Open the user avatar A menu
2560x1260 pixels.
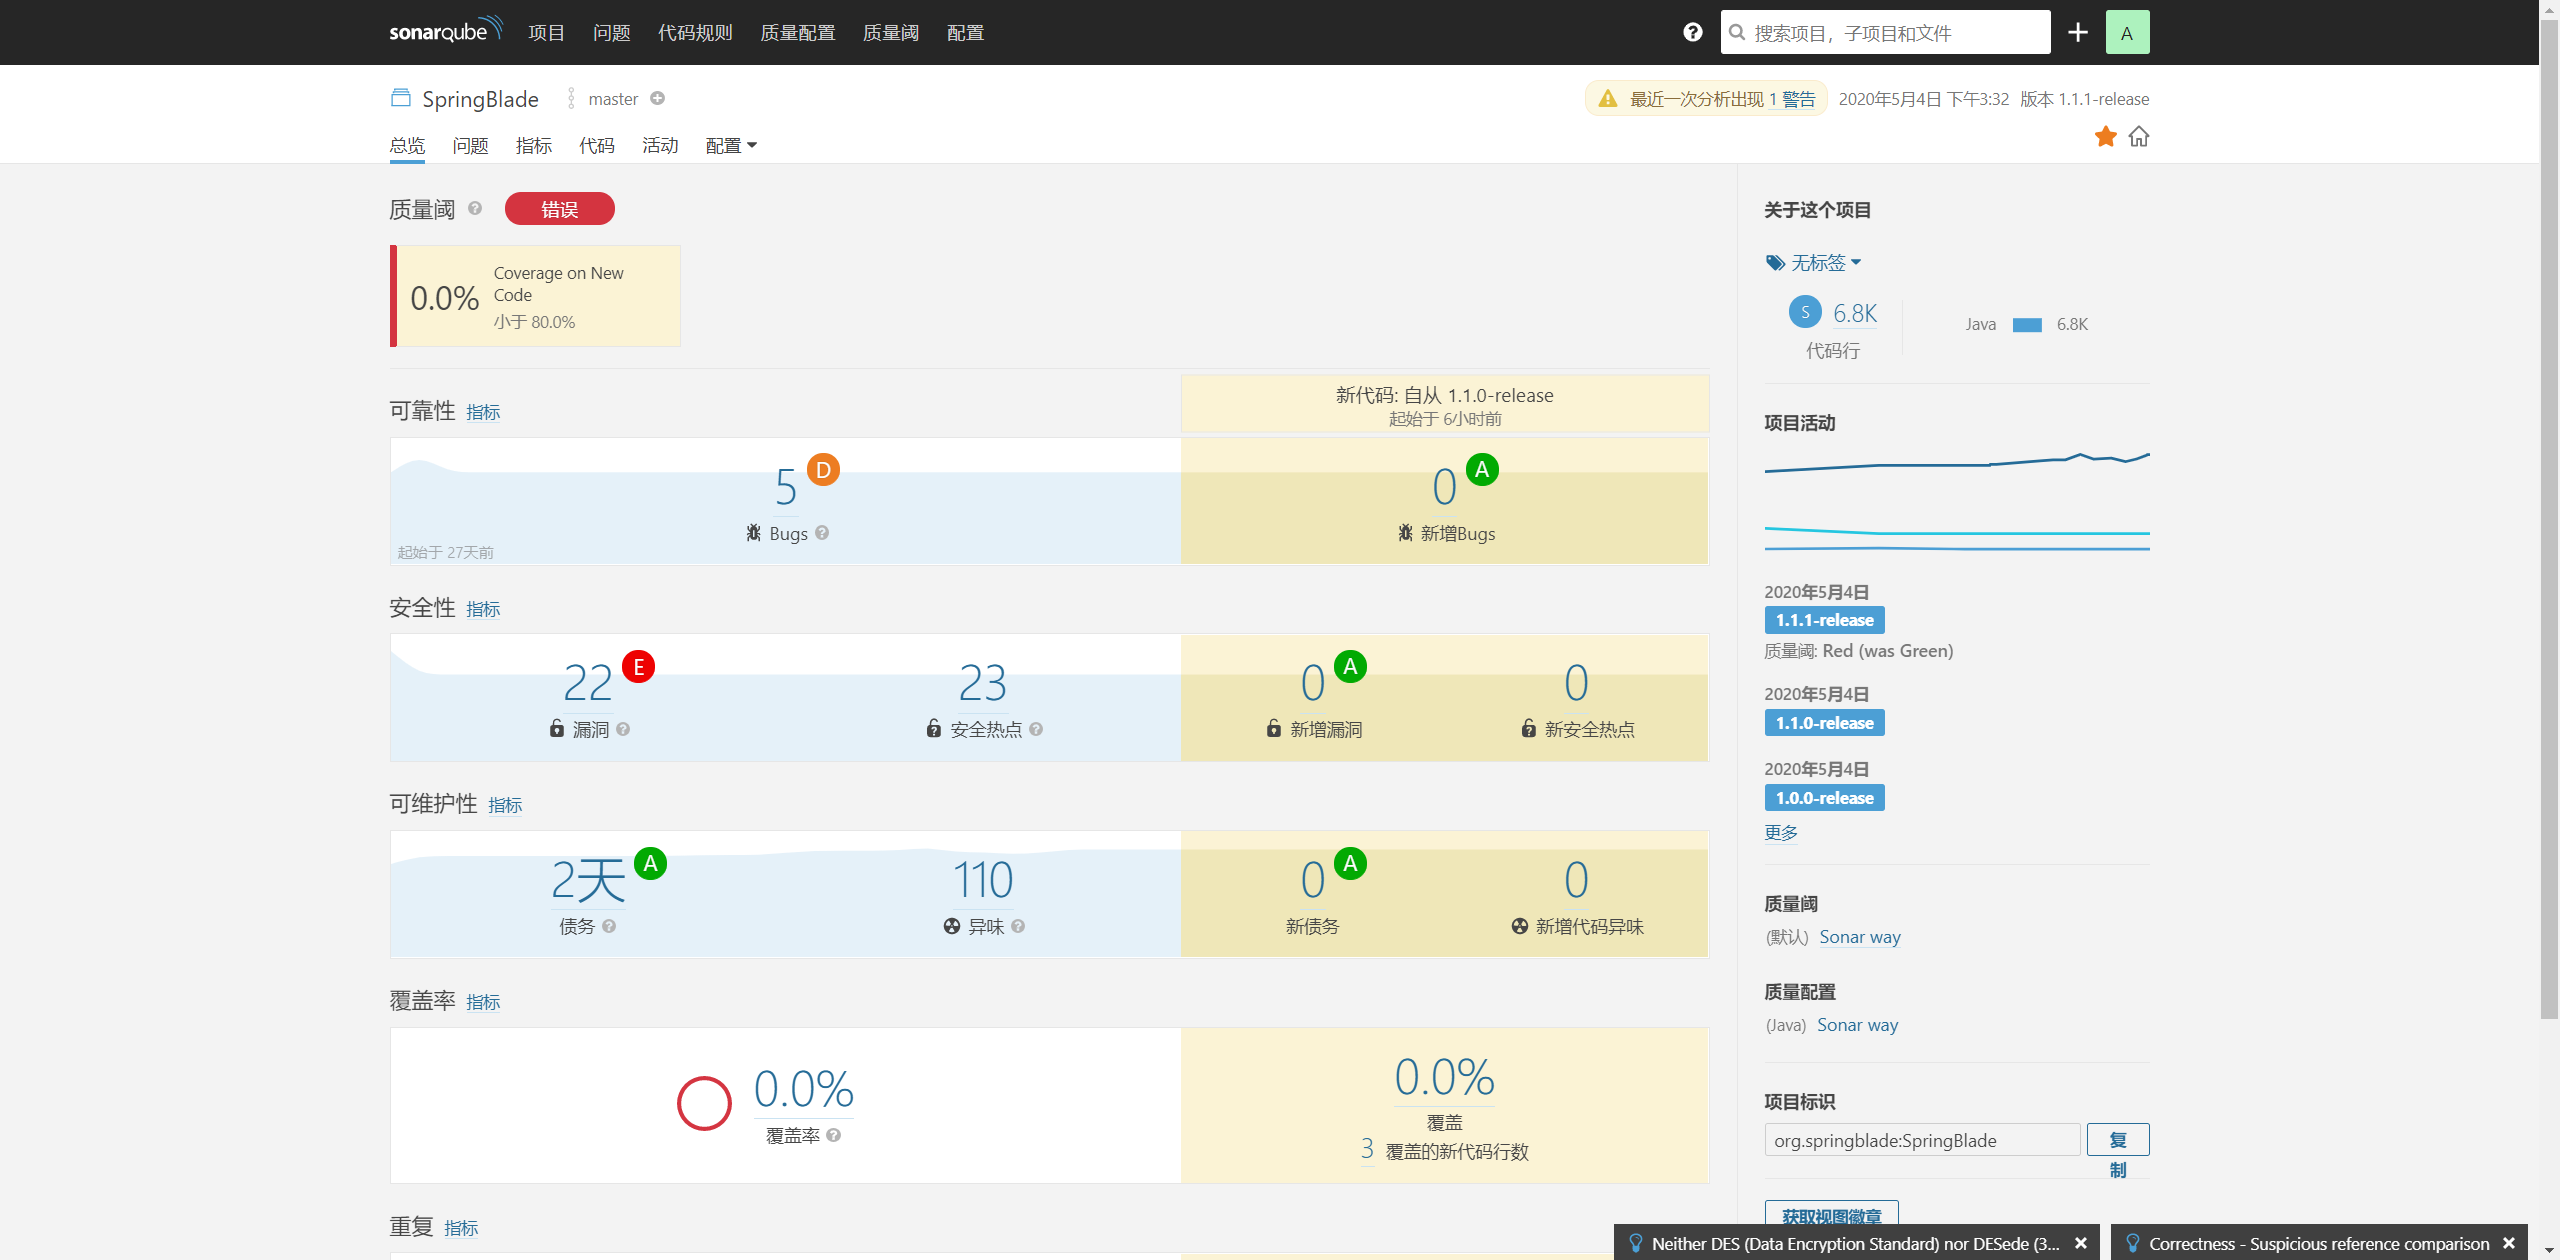[x=2126, y=32]
